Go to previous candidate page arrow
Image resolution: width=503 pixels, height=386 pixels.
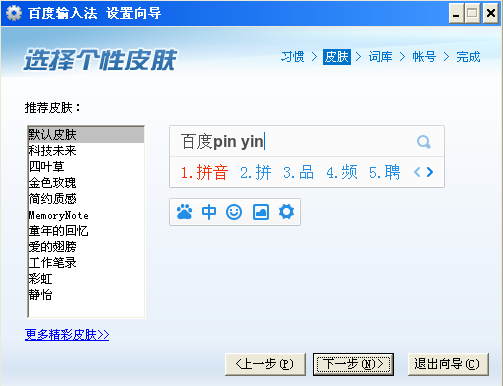[x=417, y=172]
